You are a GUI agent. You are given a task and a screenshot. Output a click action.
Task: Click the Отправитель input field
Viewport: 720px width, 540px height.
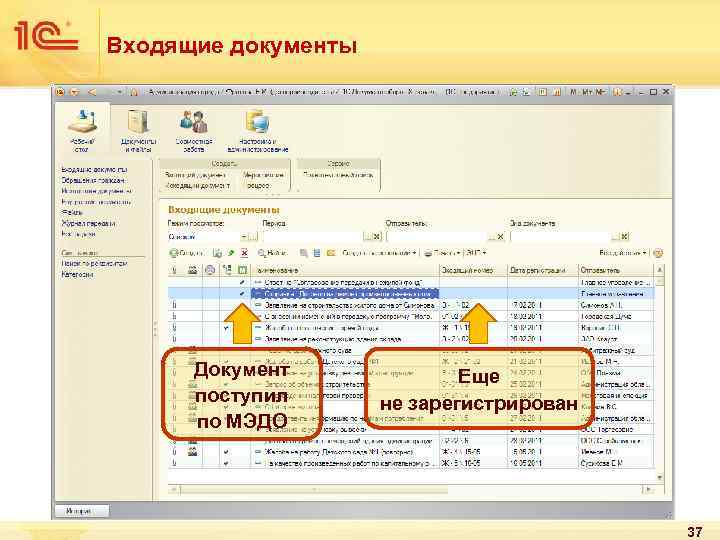(x=436, y=236)
